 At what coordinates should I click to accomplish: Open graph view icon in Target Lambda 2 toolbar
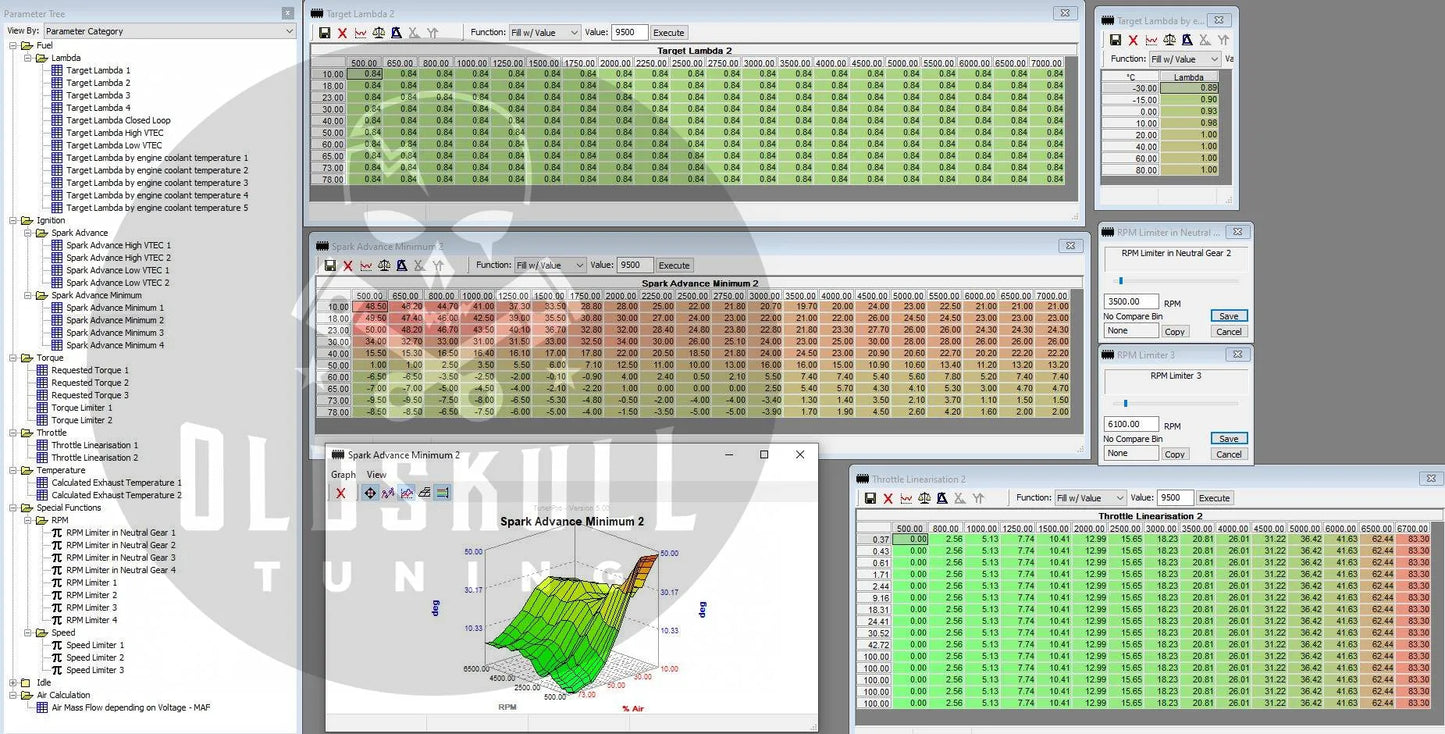coord(360,33)
